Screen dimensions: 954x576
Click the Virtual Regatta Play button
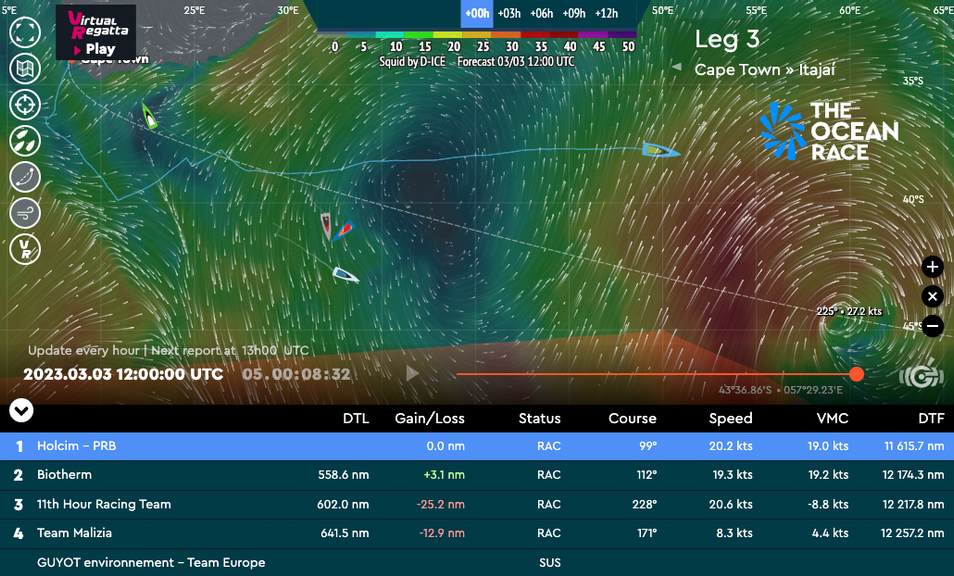click(96, 32)
